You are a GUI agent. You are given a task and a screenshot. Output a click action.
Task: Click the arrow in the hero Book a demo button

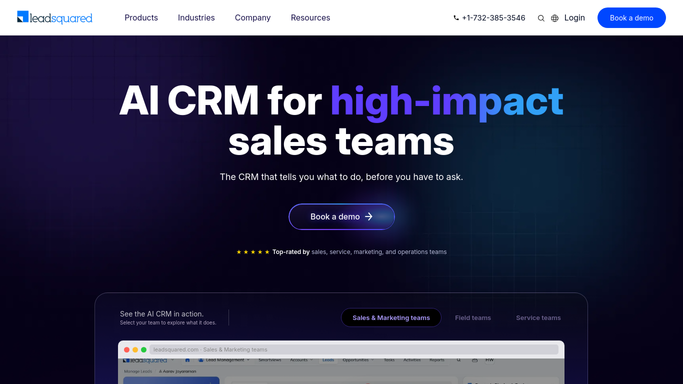point(369,216)
